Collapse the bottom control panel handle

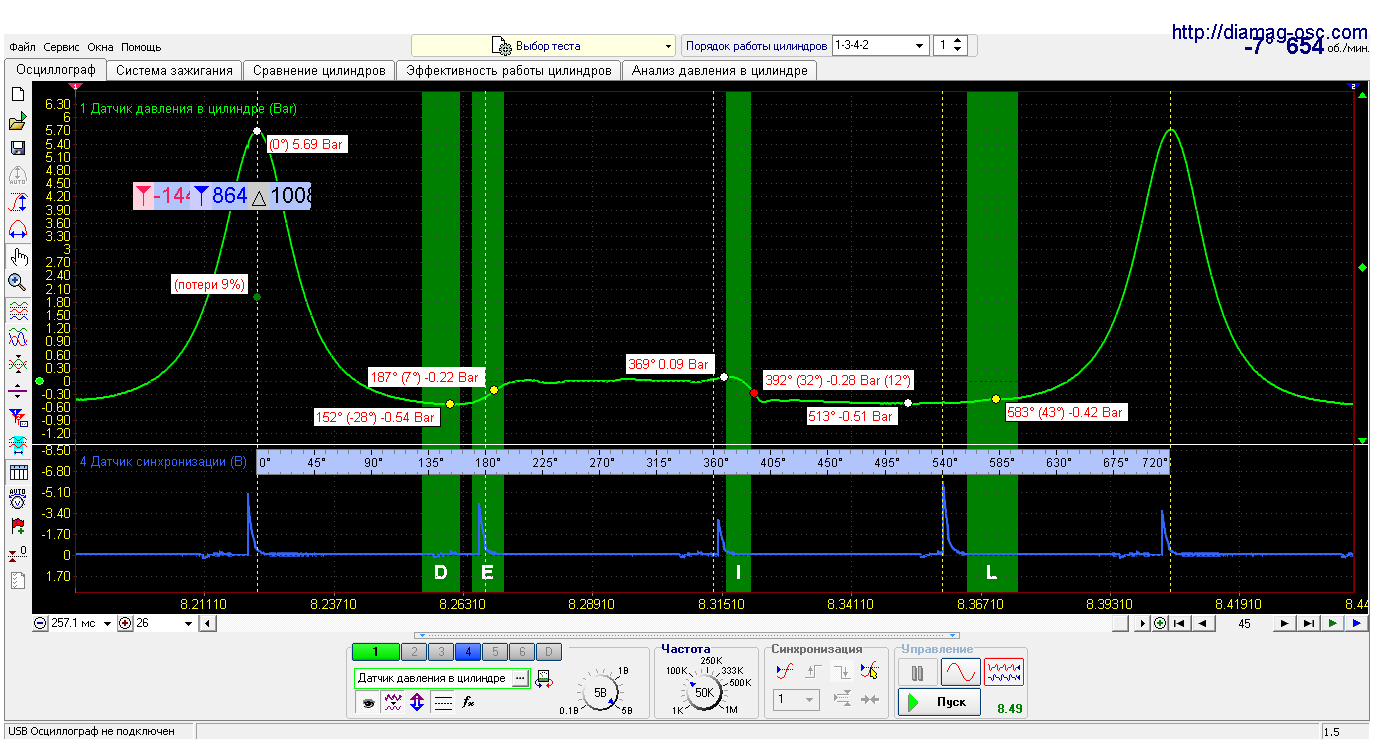[x=687, y=635]
